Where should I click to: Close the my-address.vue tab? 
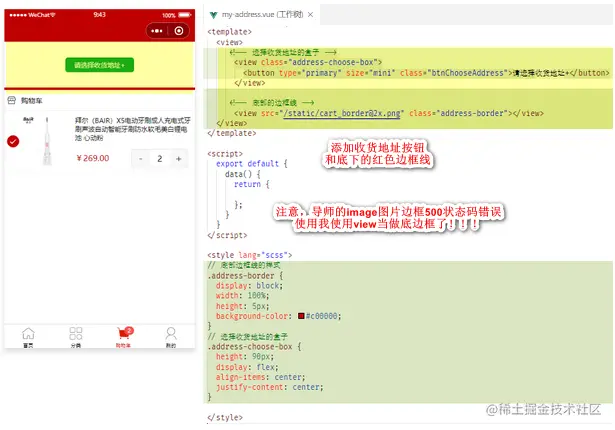(310, 15)
